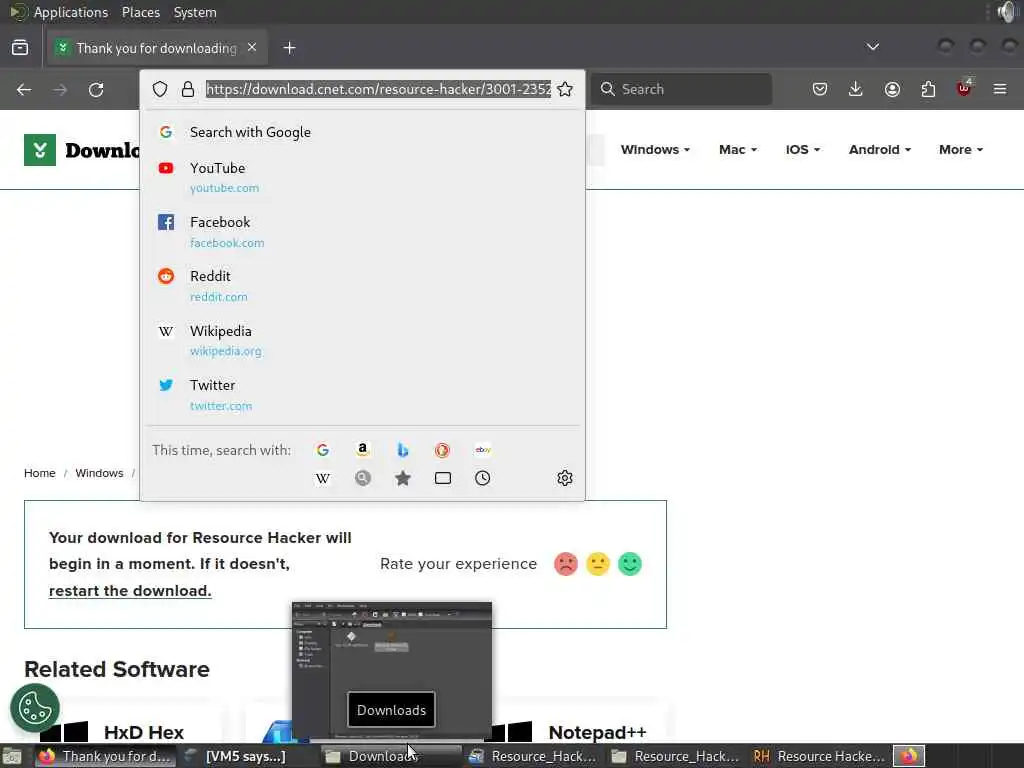The height and width of the screenshot is (768, 1024).
Task: Switch to 'RH Resource Hacke...' taskbar window
Action: tap(820, 756)
